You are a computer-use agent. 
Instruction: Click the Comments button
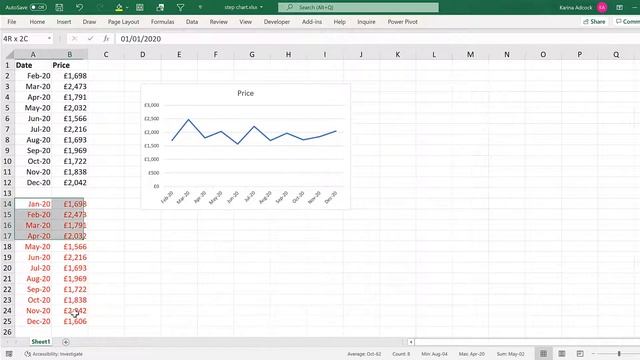click(x=627, y=22)
